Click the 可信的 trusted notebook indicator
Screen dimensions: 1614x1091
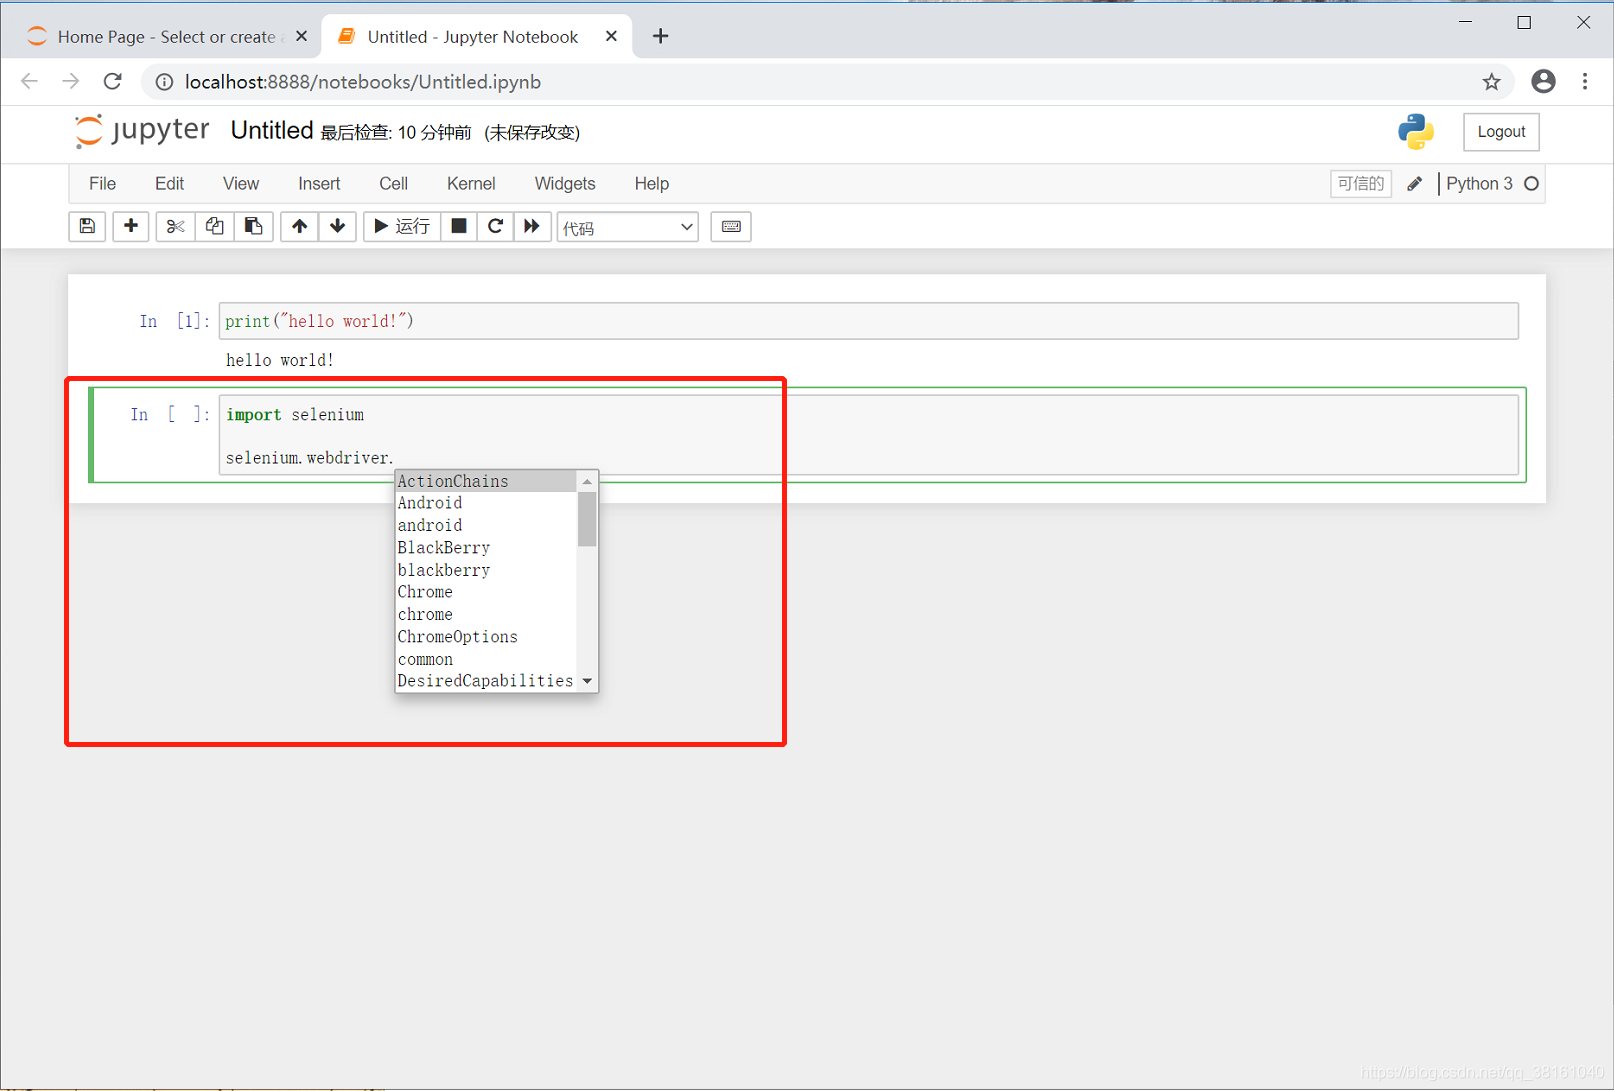(1361, 183)
